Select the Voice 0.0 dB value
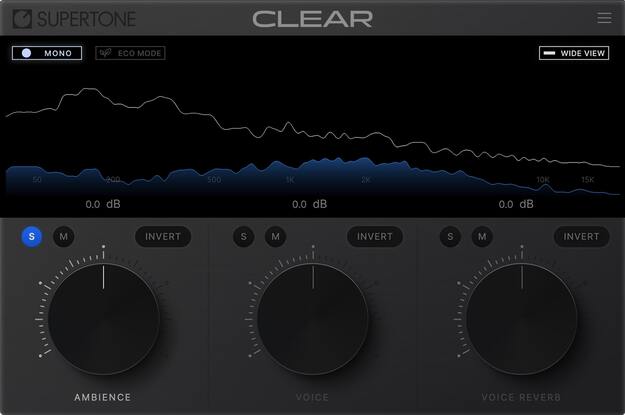Viewport: 625px width, 415px height. (x=309, y=204)
